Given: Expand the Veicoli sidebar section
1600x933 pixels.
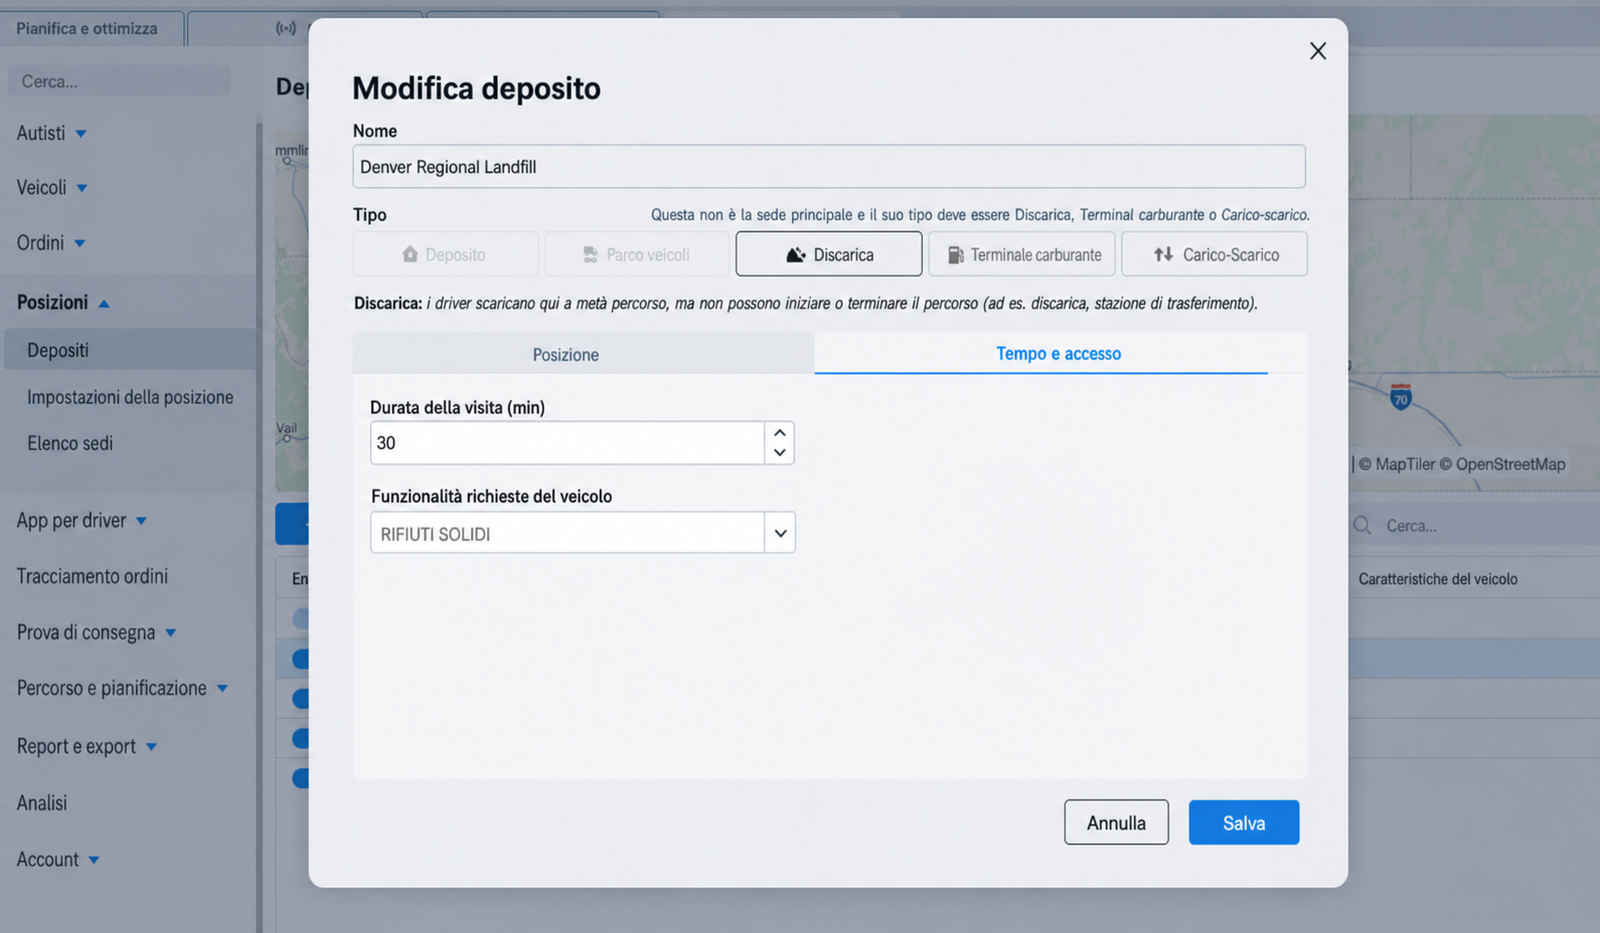Looking at the screenshot, I should pyautogui.click(x=52, y=187).
